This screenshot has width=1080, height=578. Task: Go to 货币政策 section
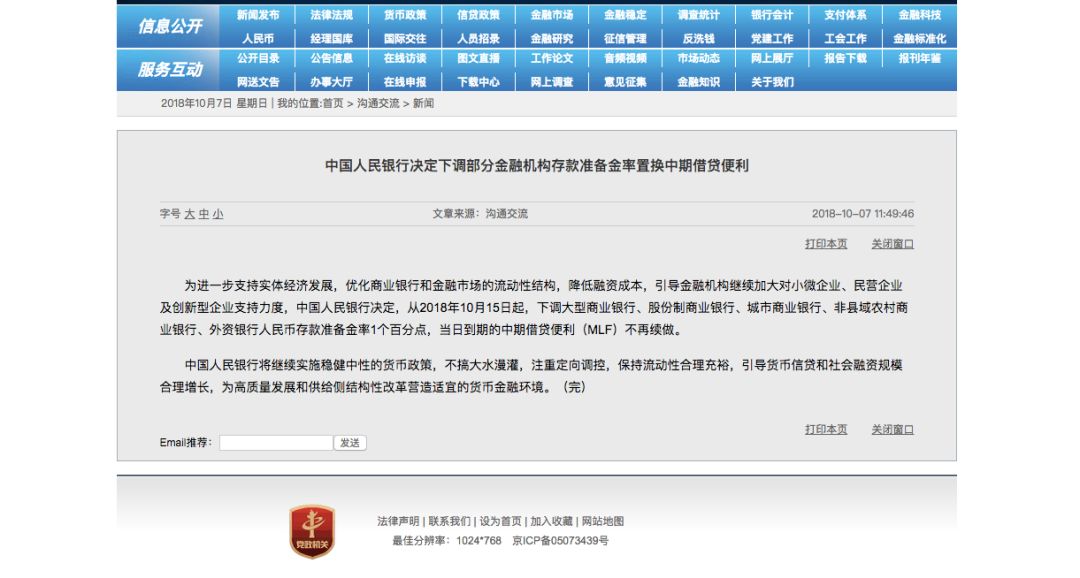405,15
